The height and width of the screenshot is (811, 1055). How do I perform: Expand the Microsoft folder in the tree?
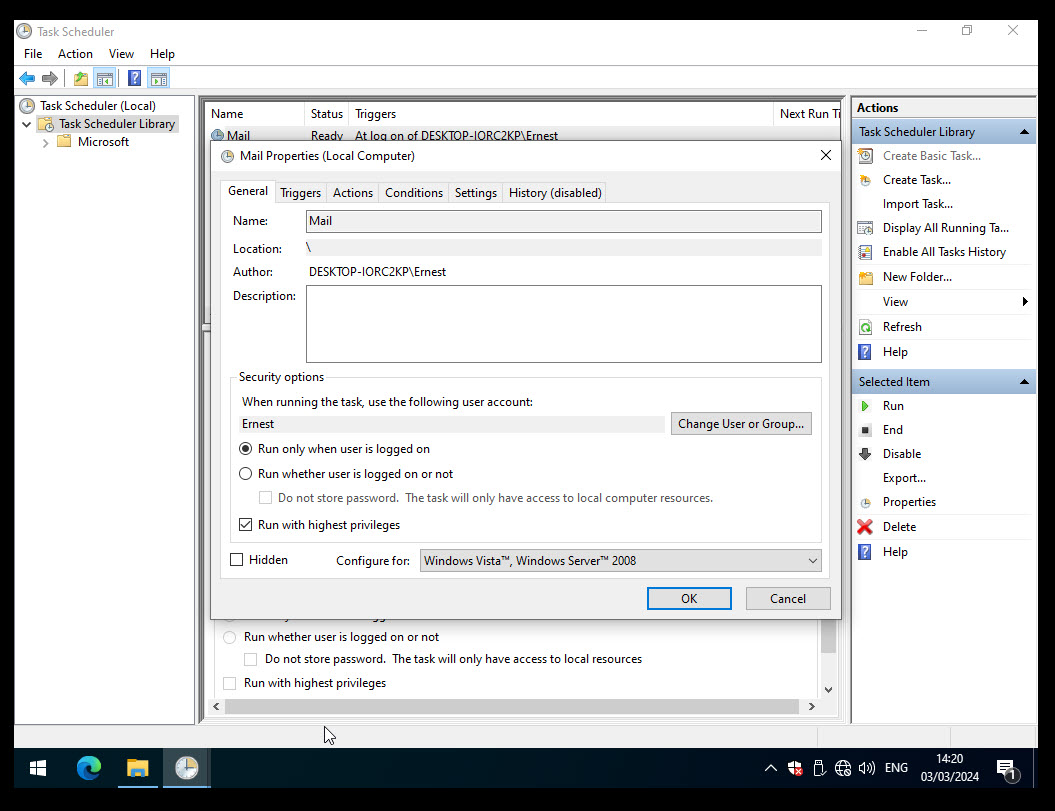click(x=45, y=141)
